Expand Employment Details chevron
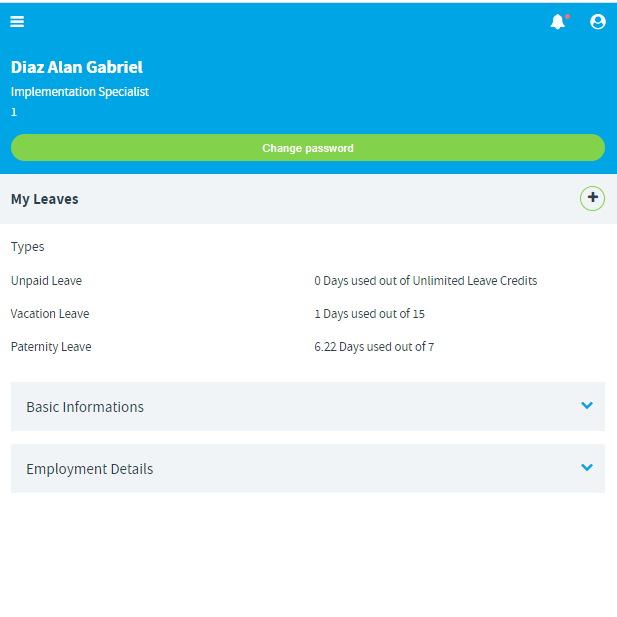This screenshot has height=617, width=617. click(x=587, y=467)
